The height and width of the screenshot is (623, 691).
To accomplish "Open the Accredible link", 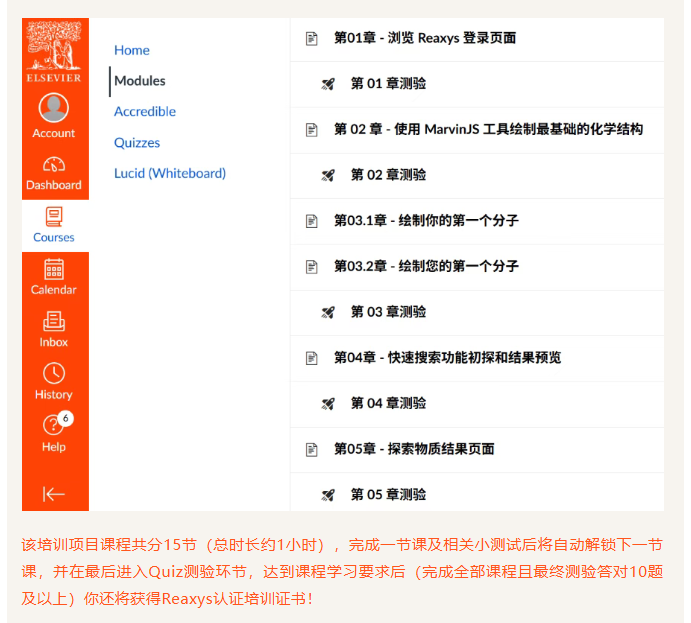I will (145, 111).
